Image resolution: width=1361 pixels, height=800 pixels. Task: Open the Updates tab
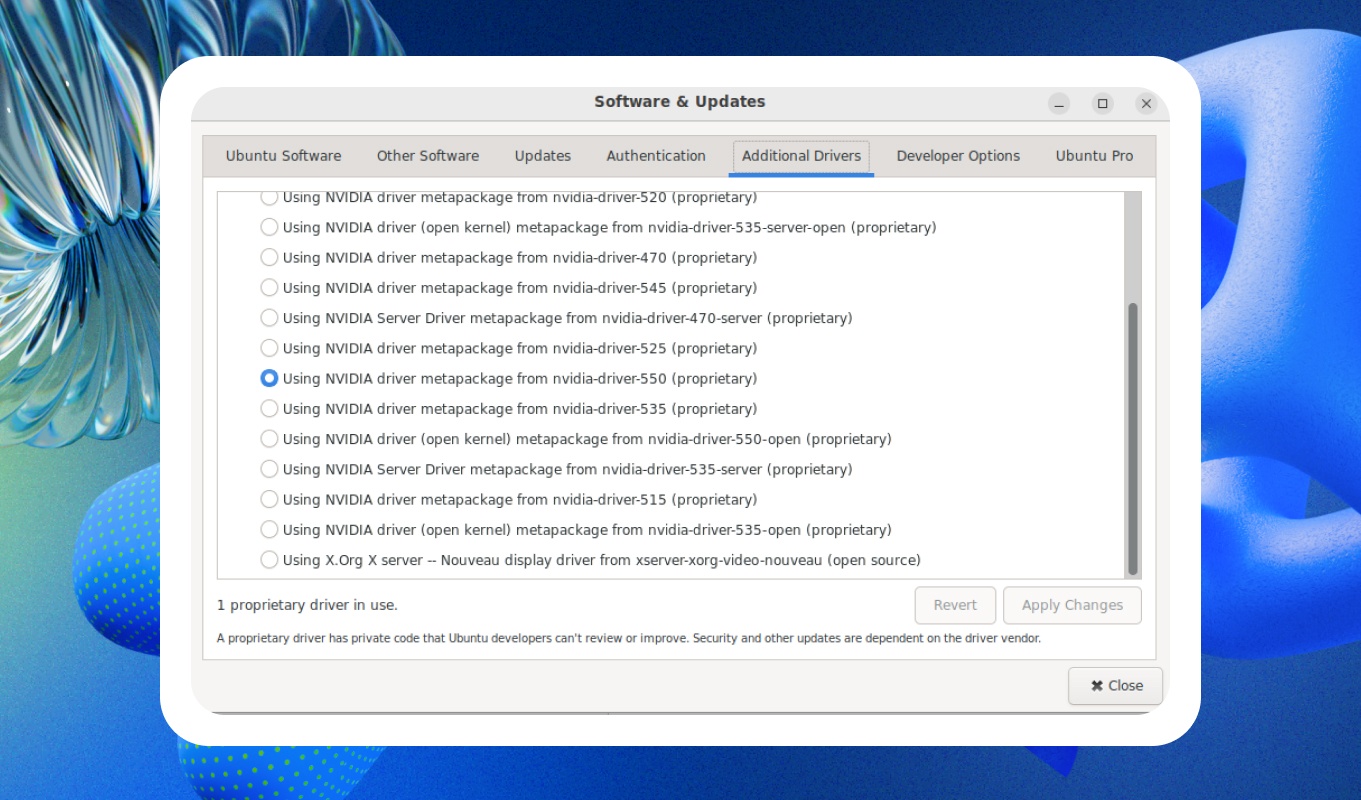tap(543, 156)
